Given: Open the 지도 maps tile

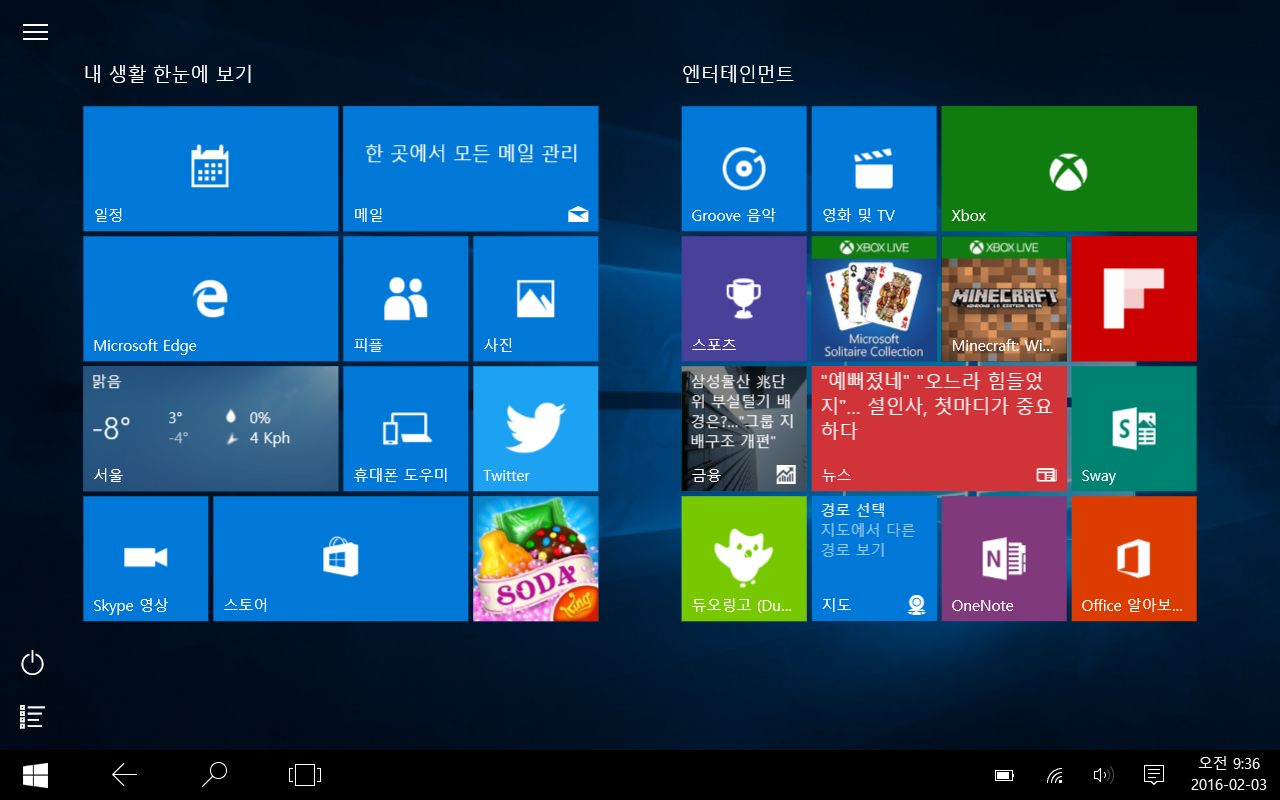Looking at the screenshot, I should pyautogui.click(x=874, y=558).
